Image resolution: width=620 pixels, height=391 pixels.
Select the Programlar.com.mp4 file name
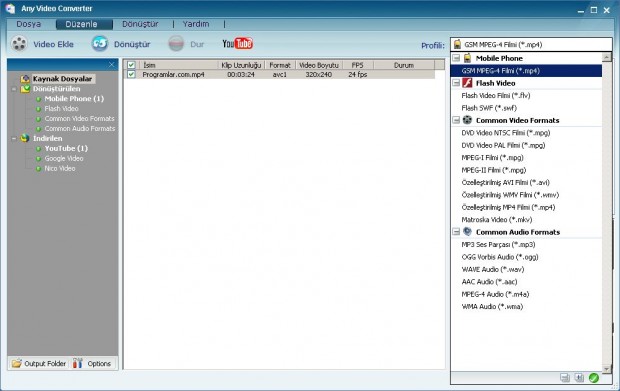[x=173, y=74]
